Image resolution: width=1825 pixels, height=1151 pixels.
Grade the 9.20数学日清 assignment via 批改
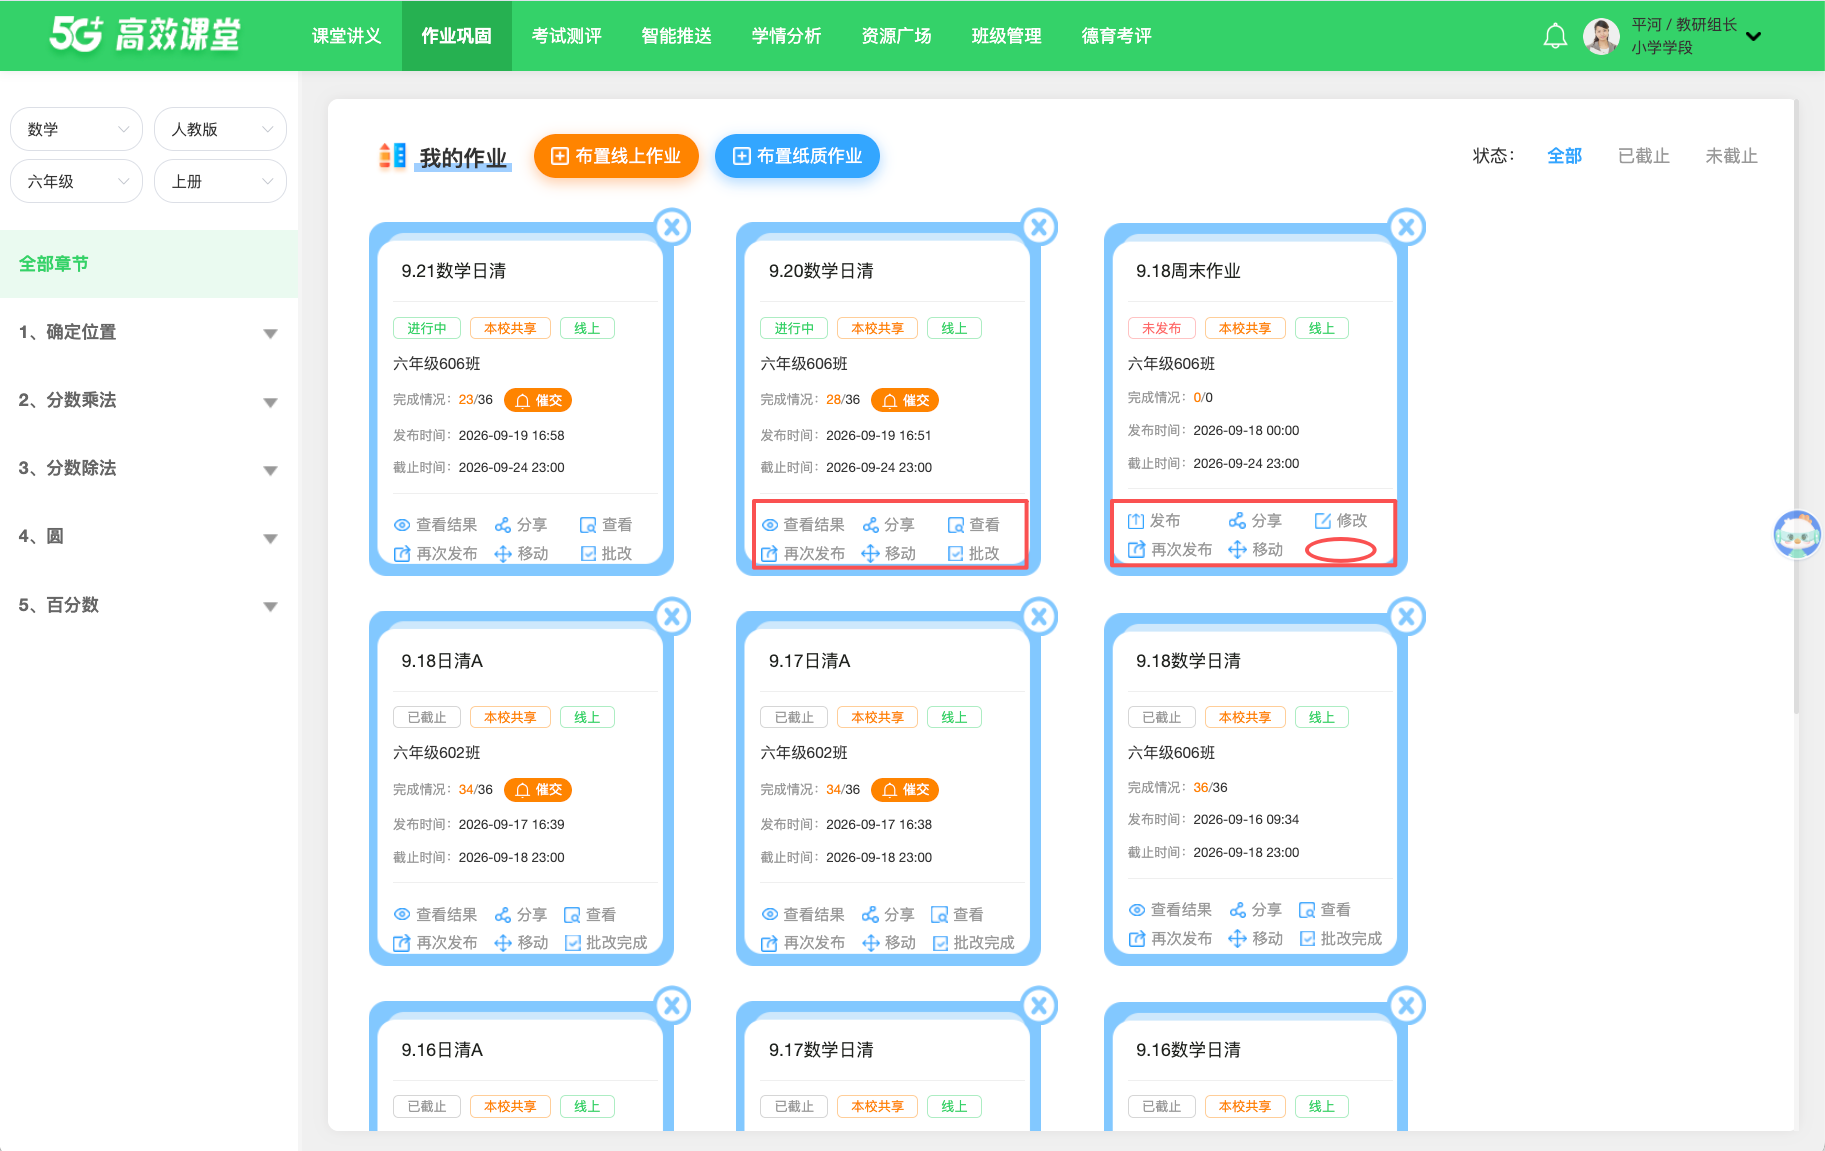(x=973, y=554)
